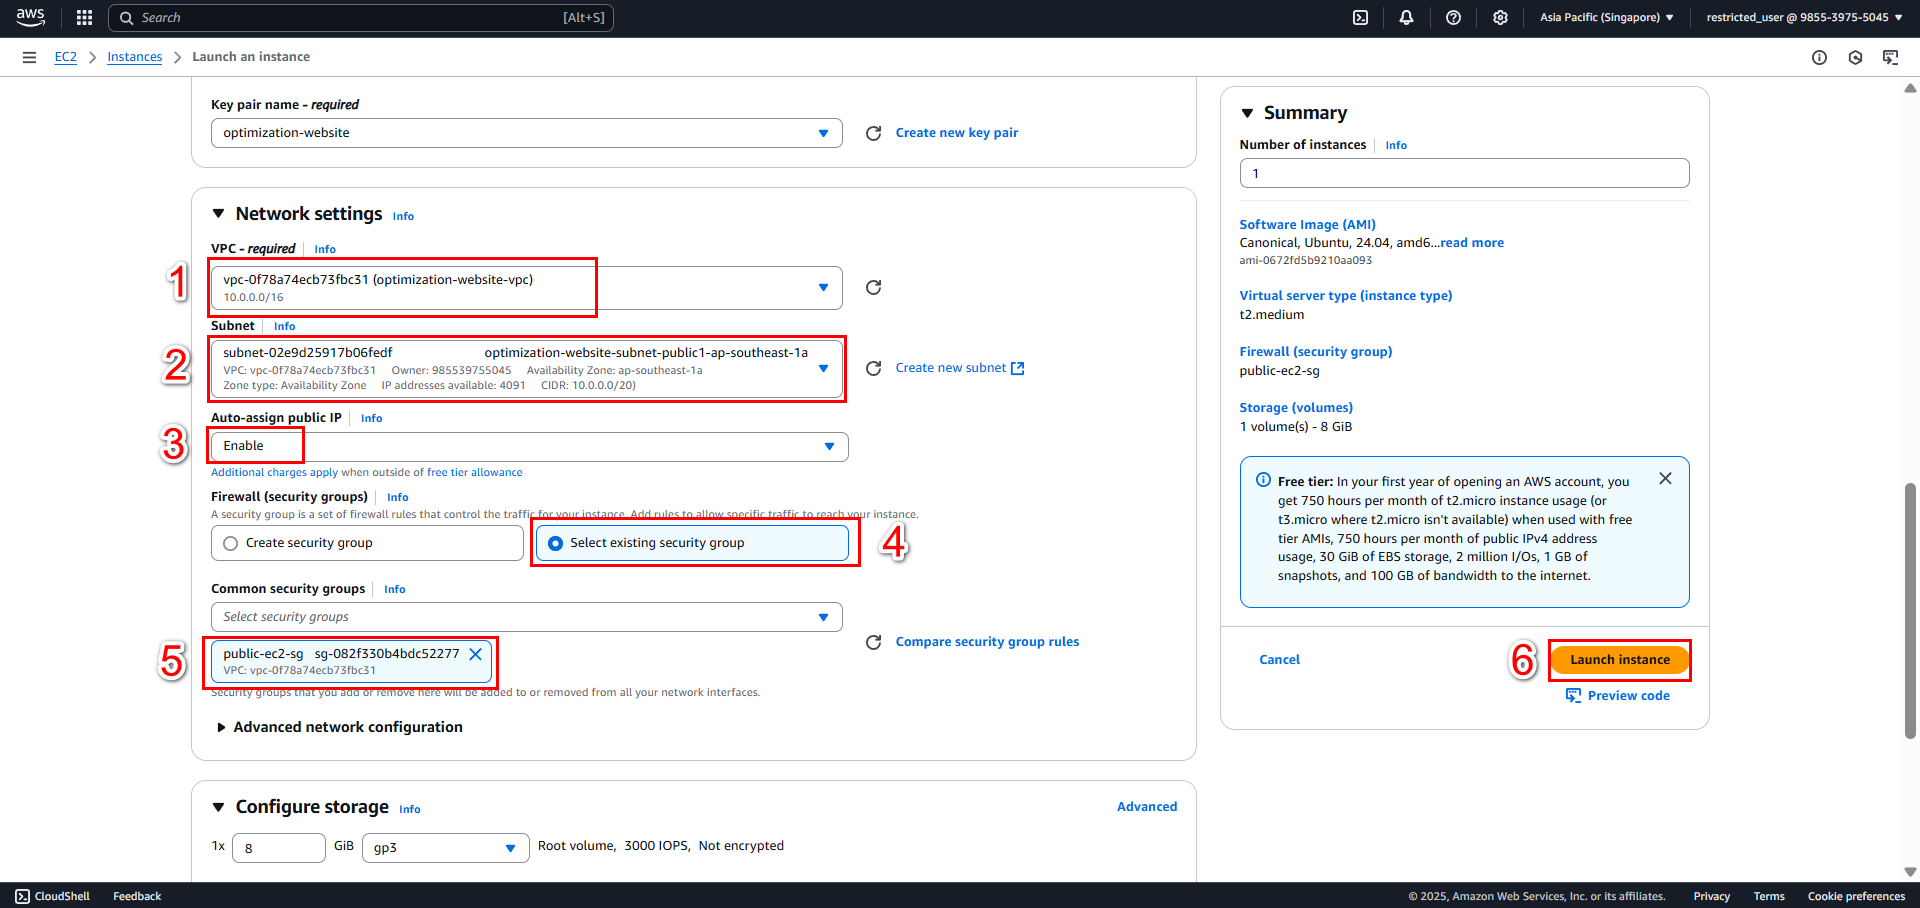The height and width of the screenshot is (908, 1920).
Task: Go to the Instances breadcrumb
Action: tap(135, 57)
